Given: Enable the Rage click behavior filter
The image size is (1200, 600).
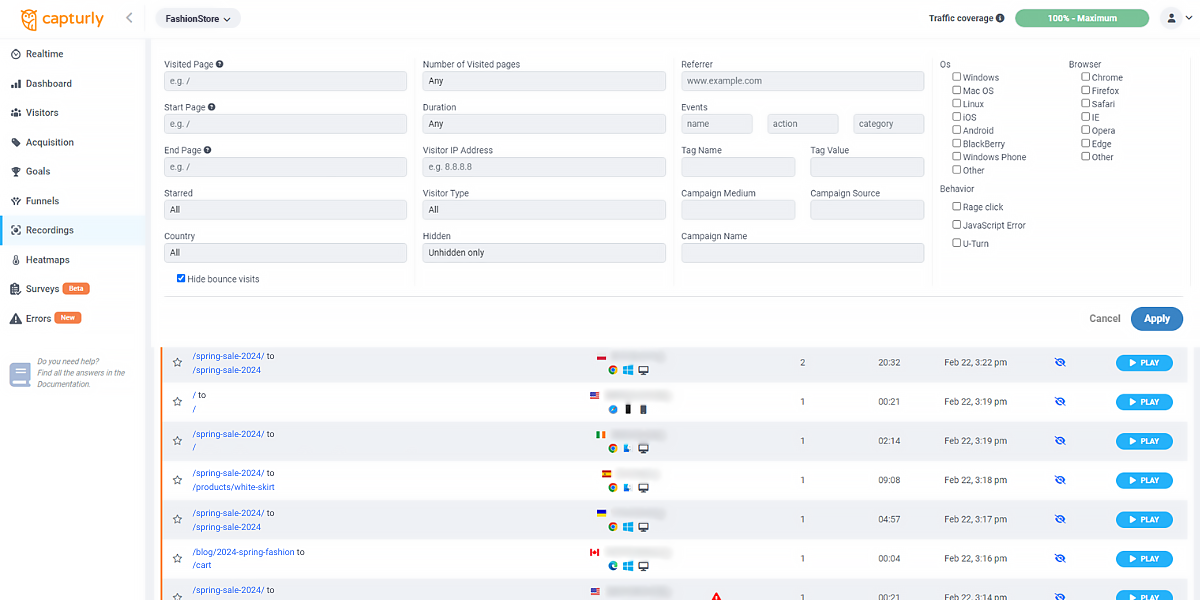Looking at the screenshot, I should click(x=957, y=207).
